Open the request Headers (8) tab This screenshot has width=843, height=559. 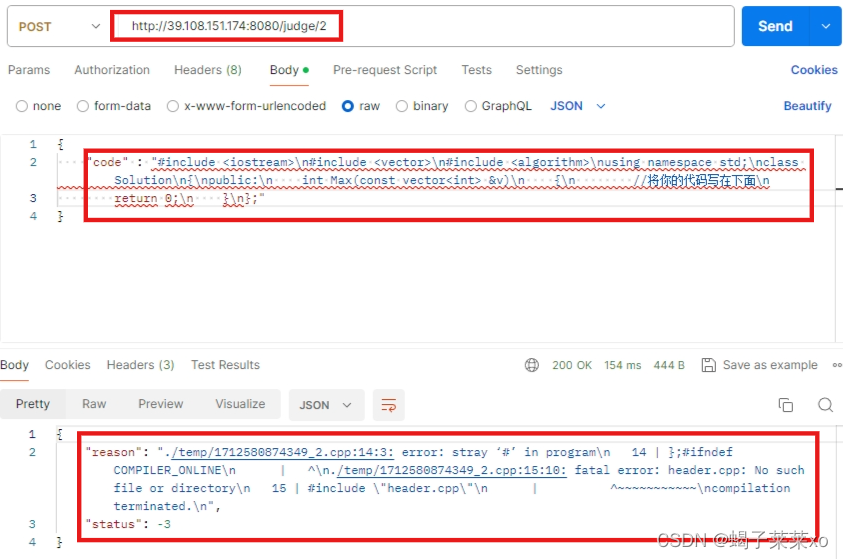tap(208, 70)
